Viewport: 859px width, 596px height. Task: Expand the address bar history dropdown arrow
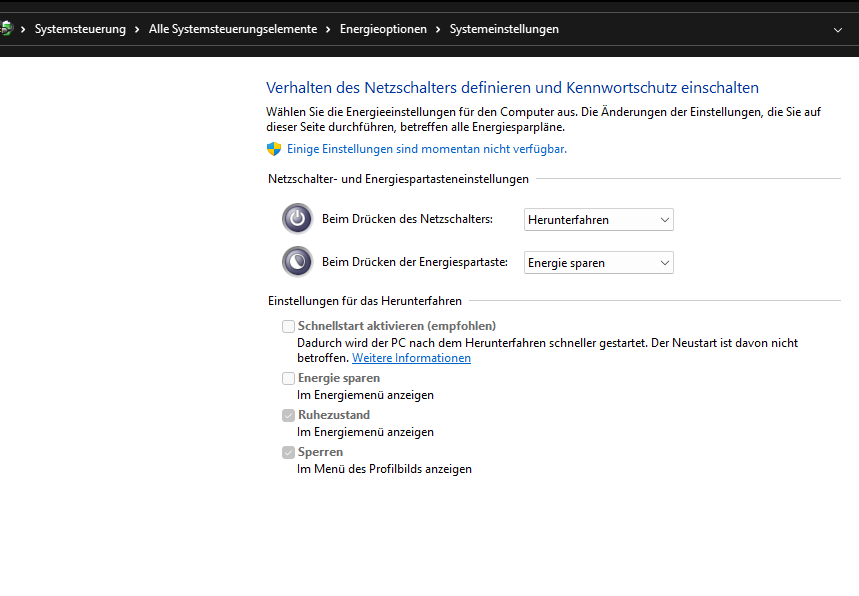pyautogui.click(x=838, y=30)
